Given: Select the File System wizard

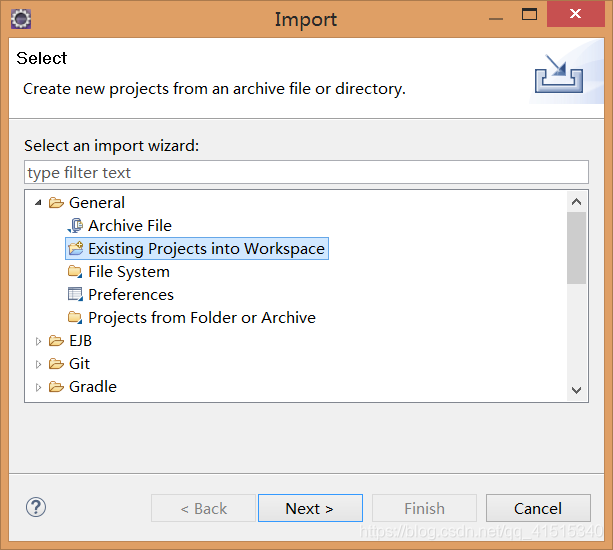Looking at the screenshot, I should (129, 272).
